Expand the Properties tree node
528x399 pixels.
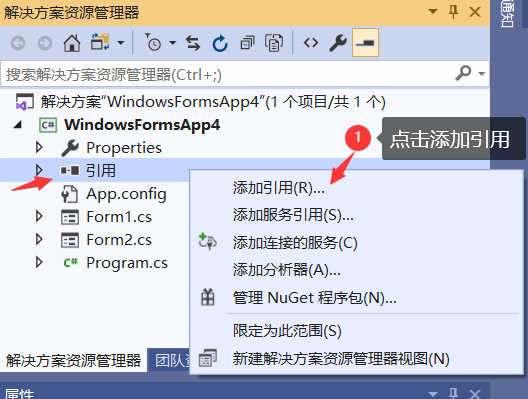[39, 147]
